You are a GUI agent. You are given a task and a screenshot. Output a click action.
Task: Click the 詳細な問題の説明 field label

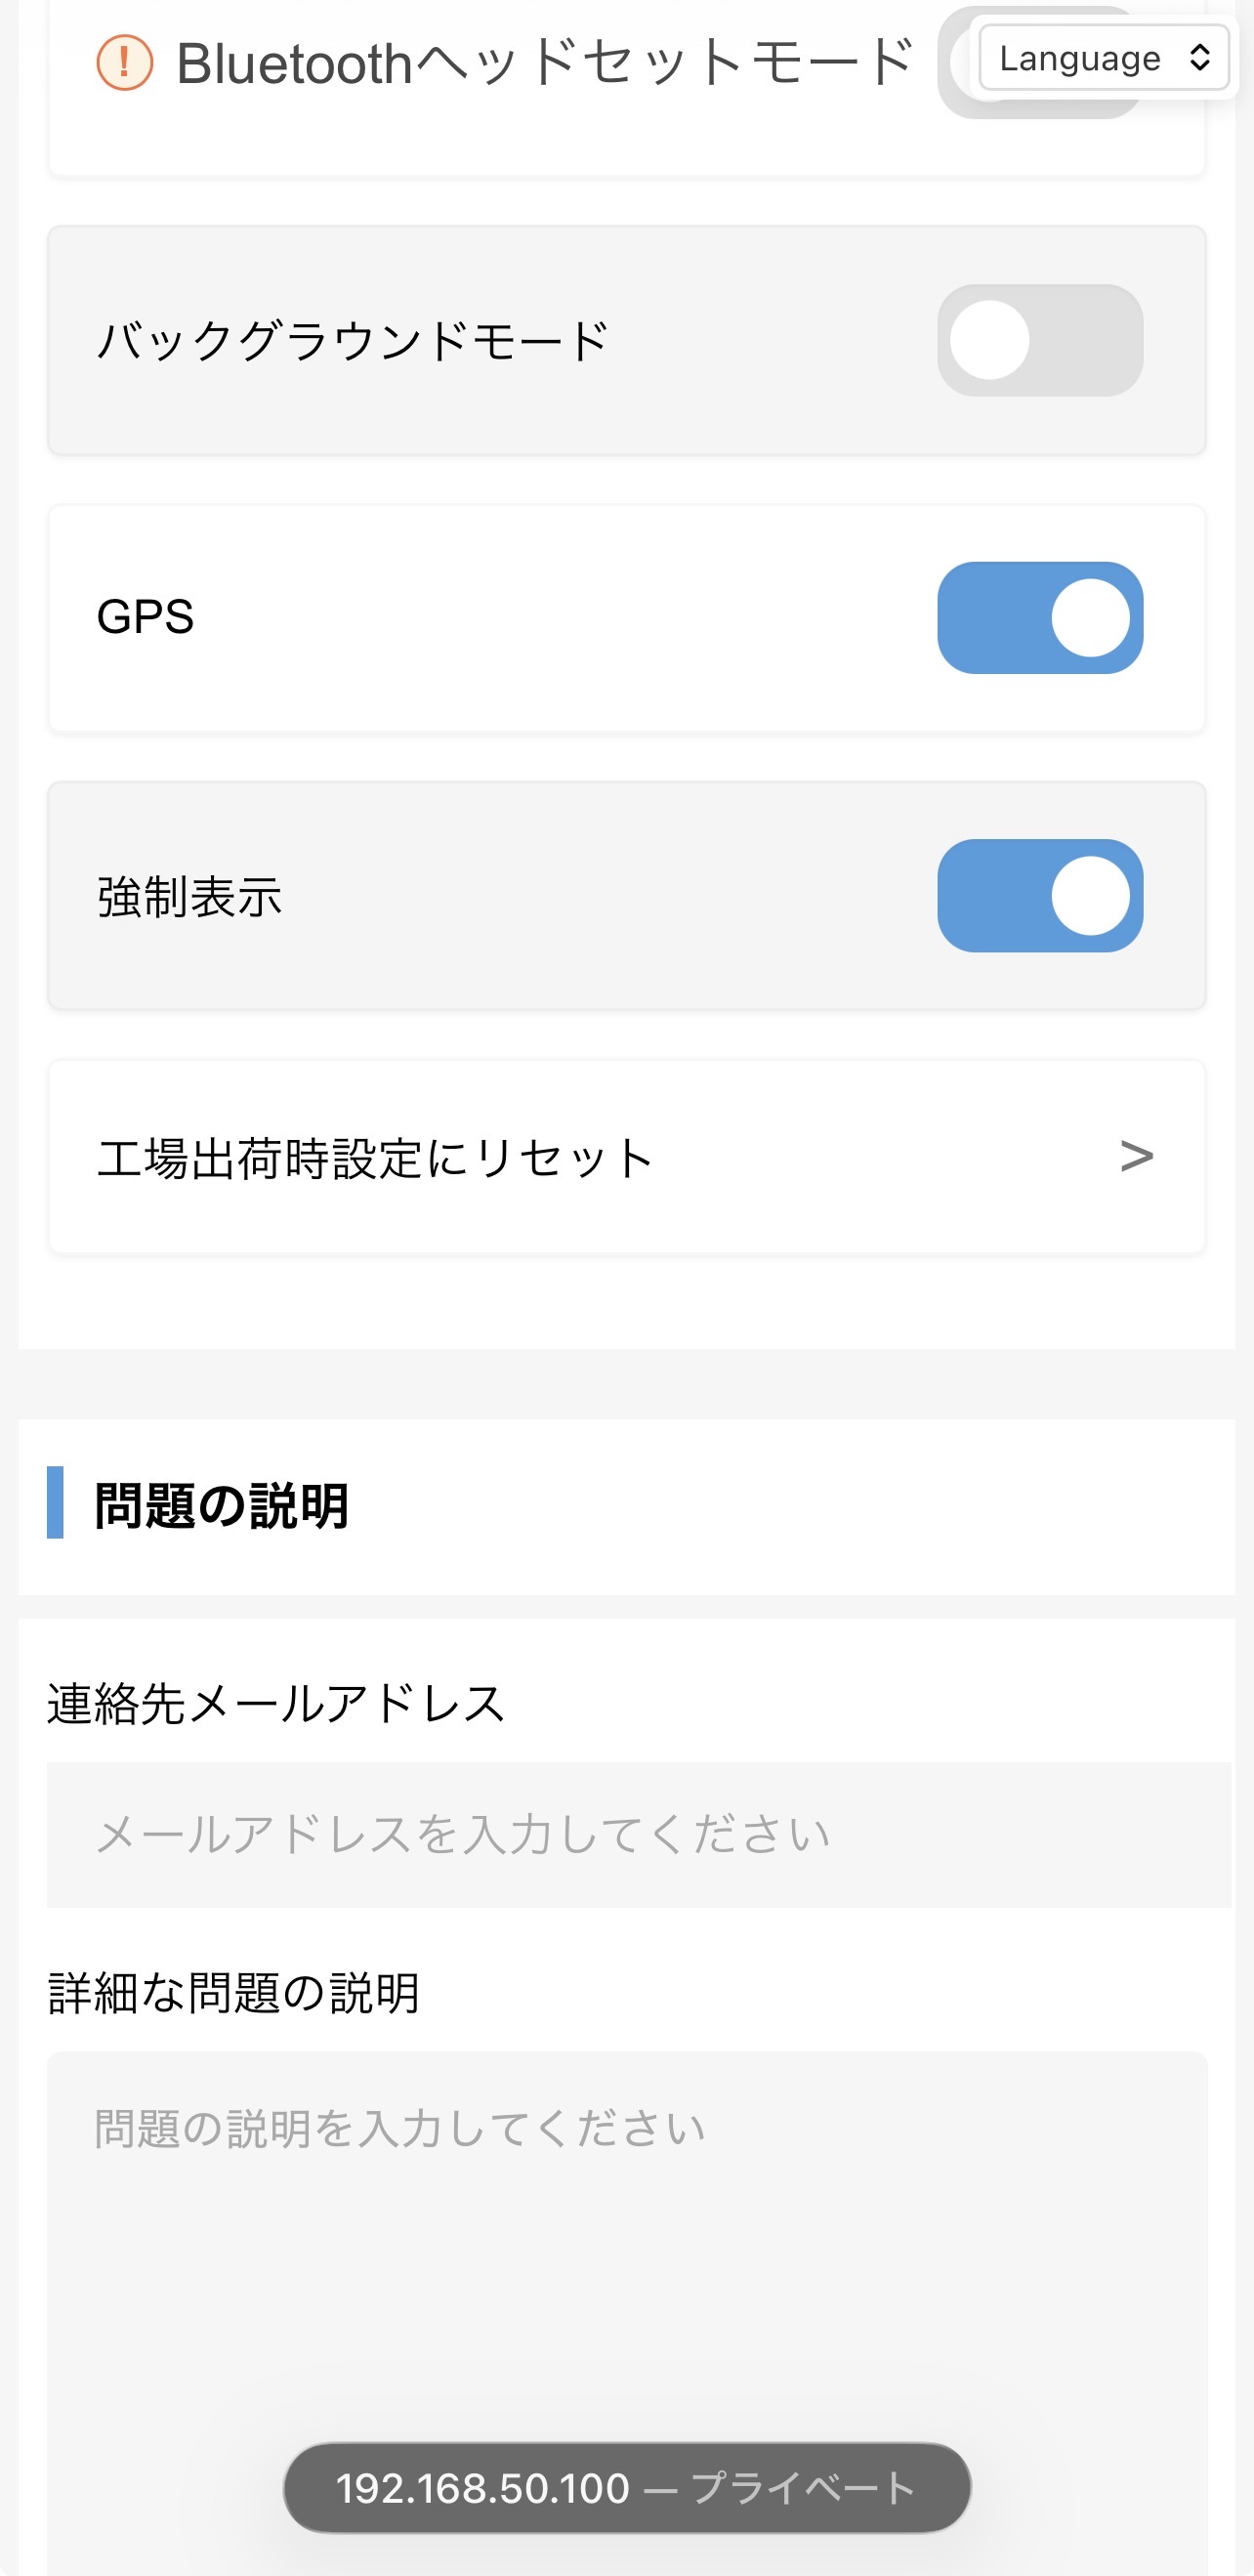tap(234, 1993)
